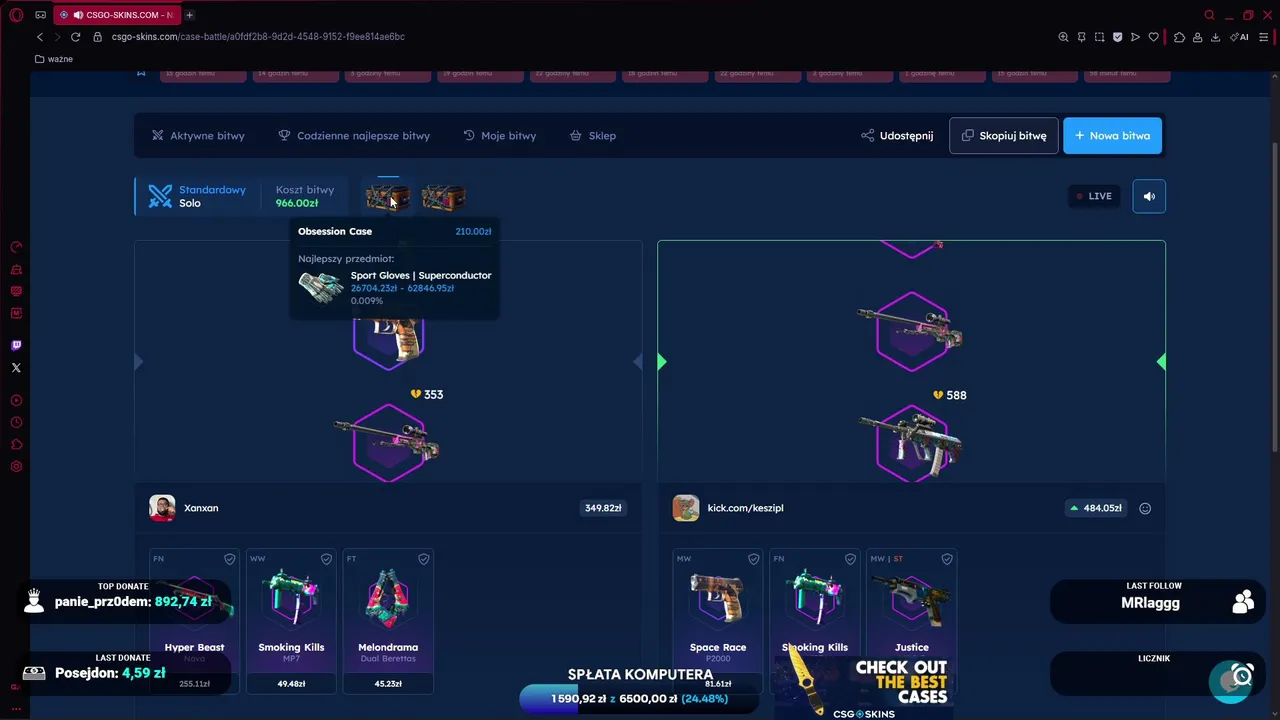This screenshot has width=1280, height=720.
Task: Take a snapshot with capture tool
Action: [x=1099, y=37]
